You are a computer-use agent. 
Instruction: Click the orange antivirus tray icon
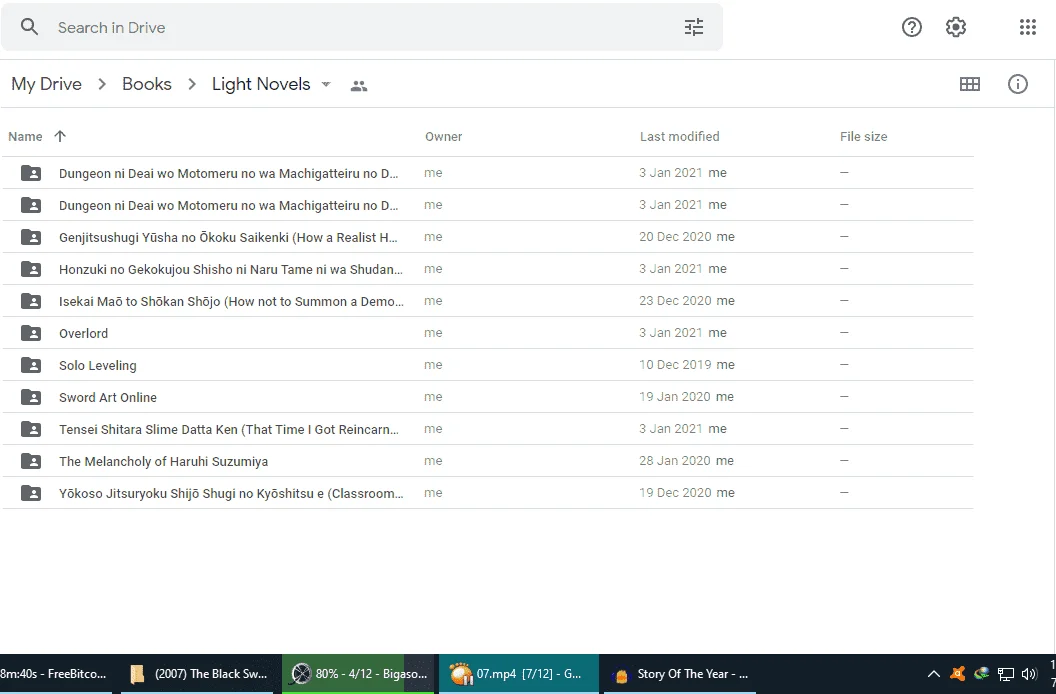(x=958, y=674)
